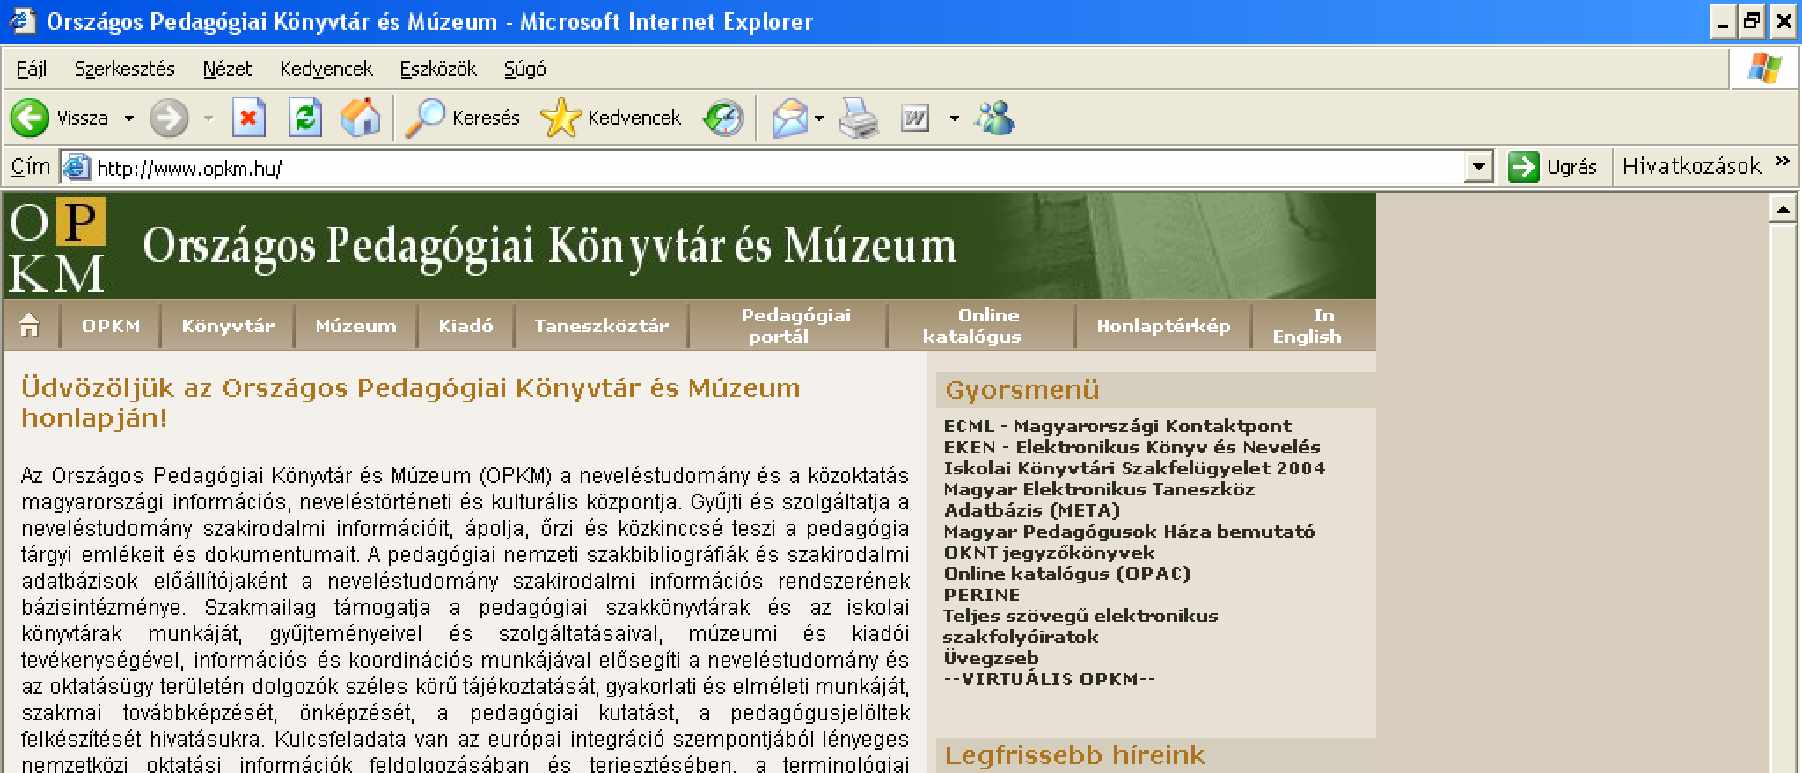Open the Nézet menu
This screenshot has height=773, width=1802.
227,68
